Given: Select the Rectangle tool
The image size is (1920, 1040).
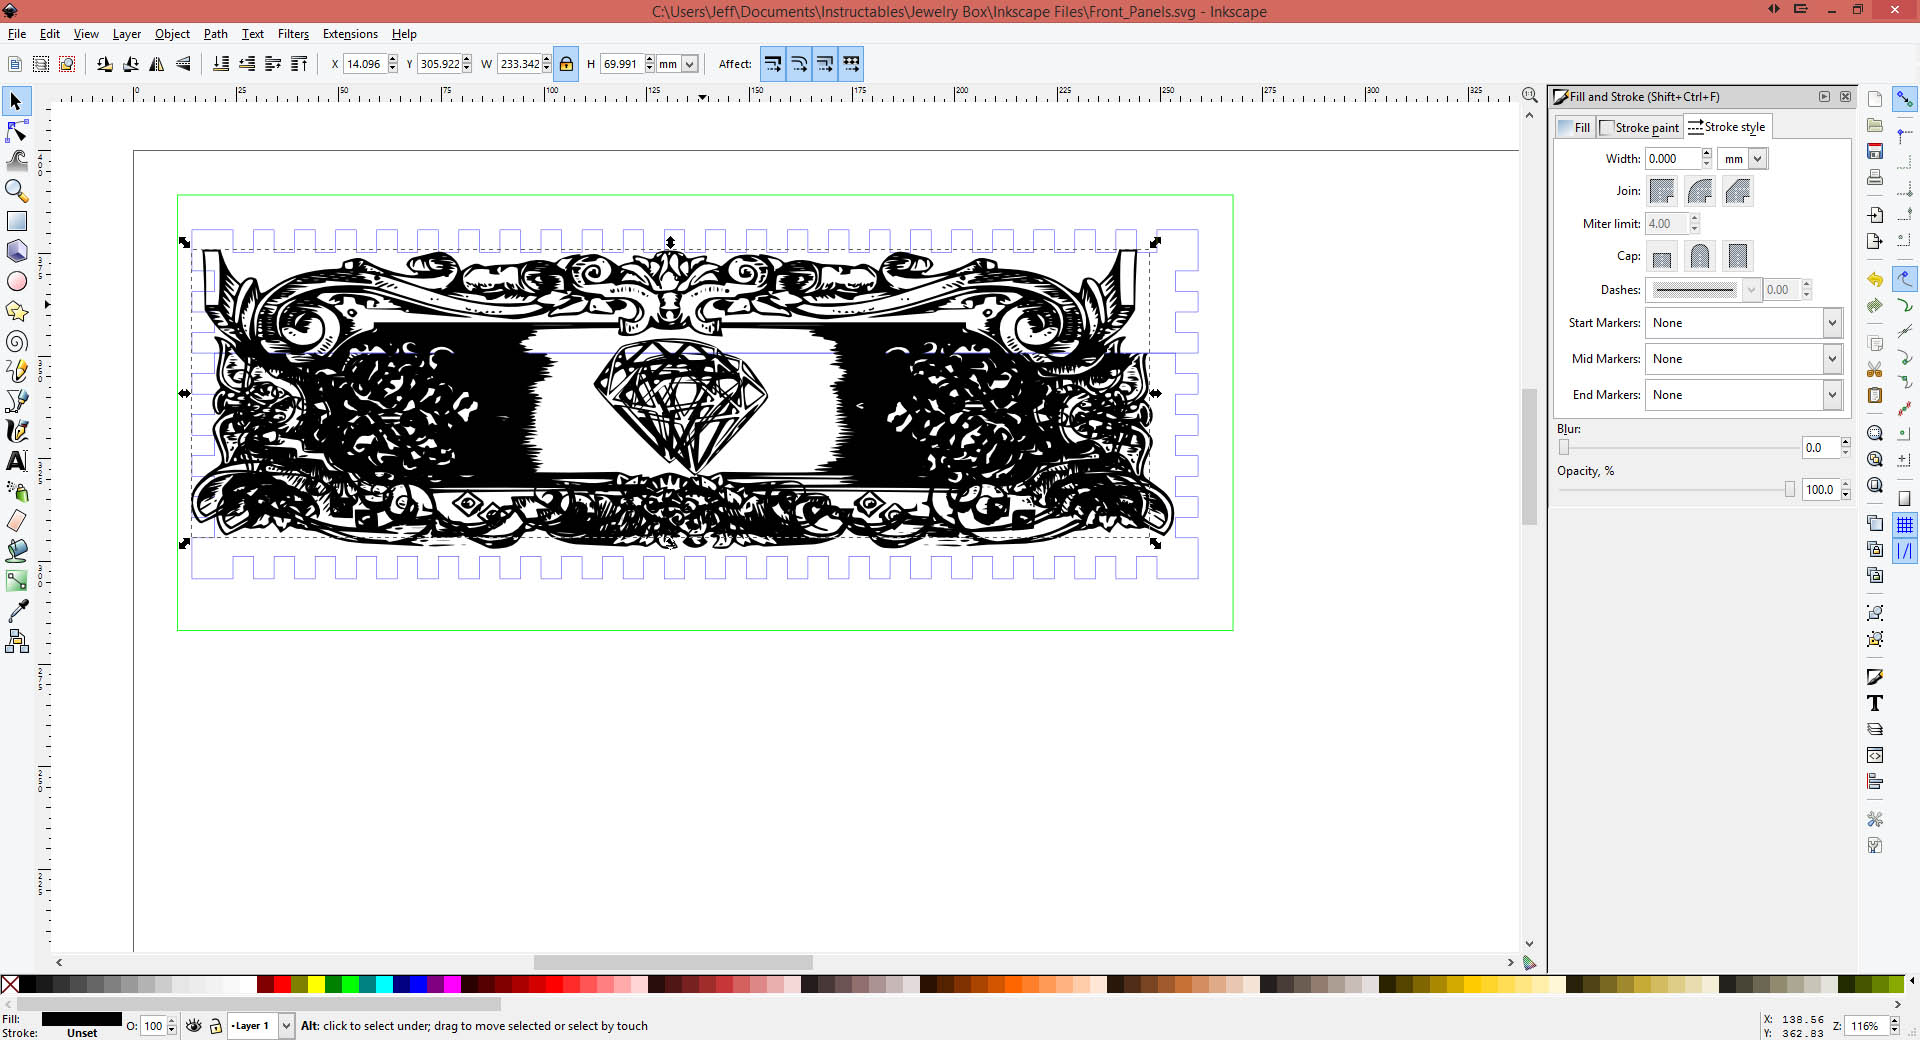Looking at the screenshot, I should click(16, 221).
